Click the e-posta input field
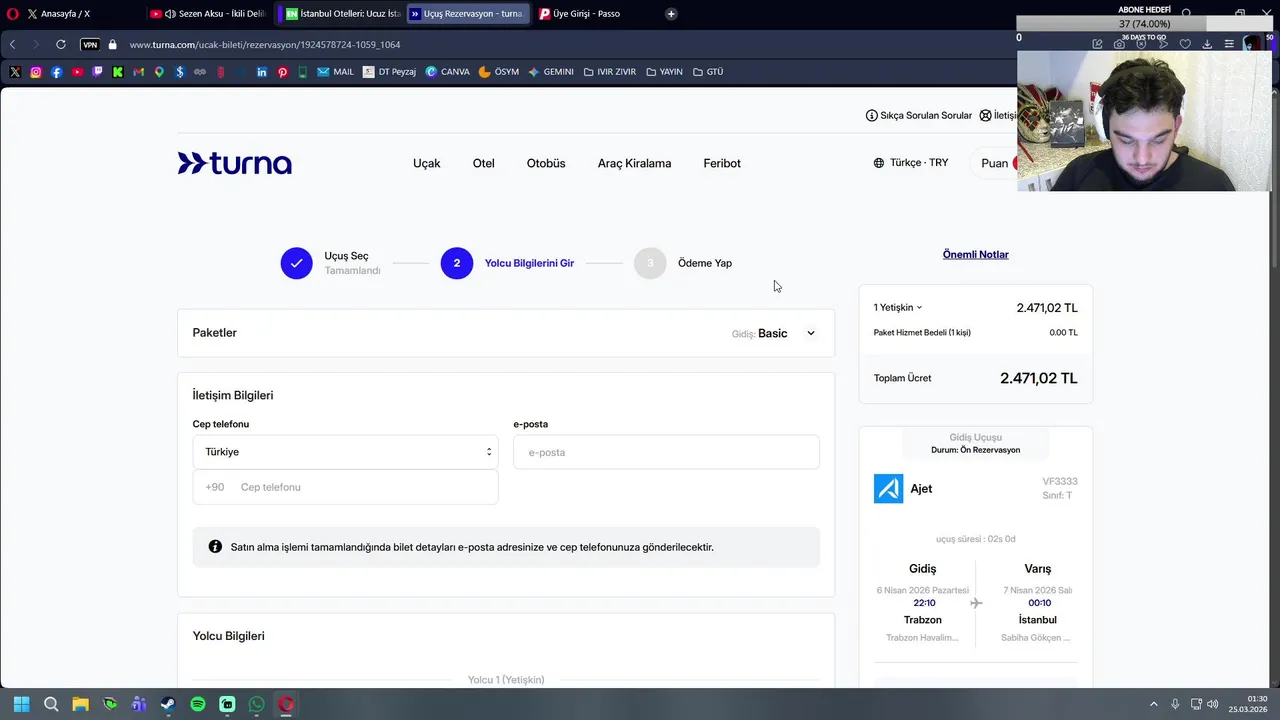1280x720 pixels. click(x=666, y=452)
